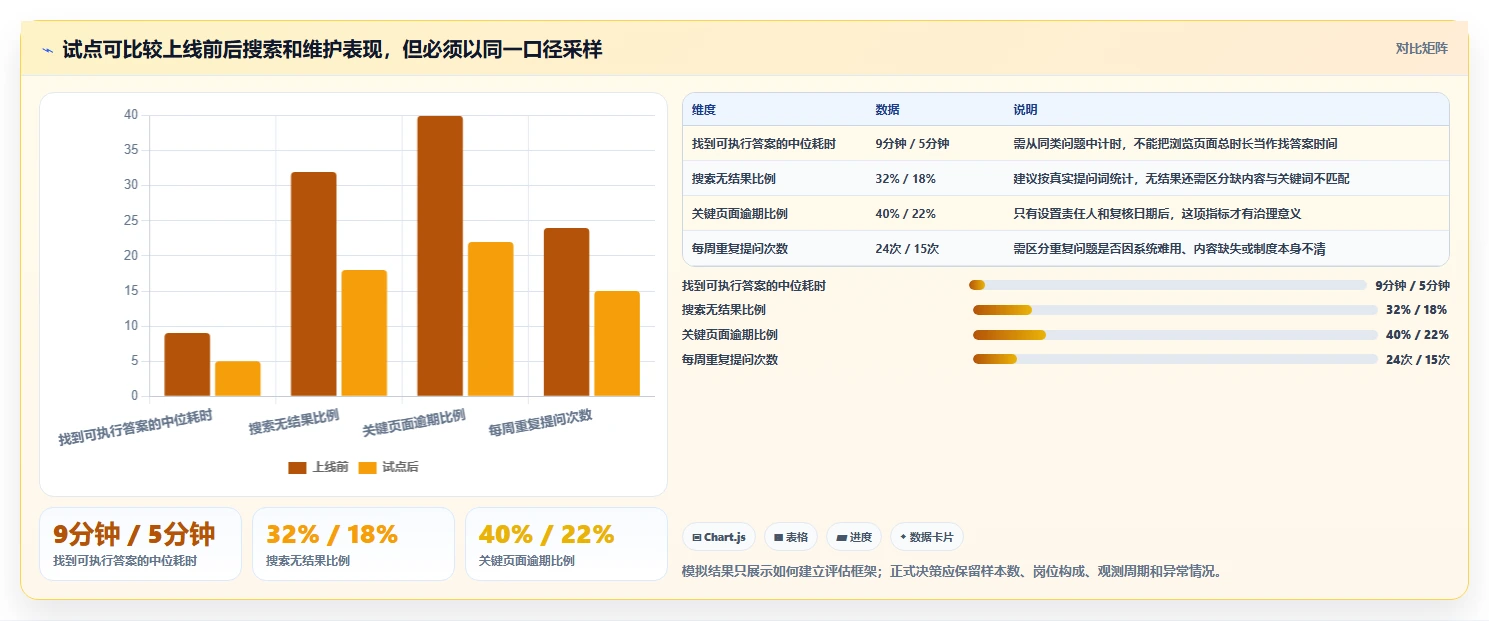Toggle the 上线前 legend swatch
The height and width of the screenshot is (621, 1489).
click(x=297, y=467)
